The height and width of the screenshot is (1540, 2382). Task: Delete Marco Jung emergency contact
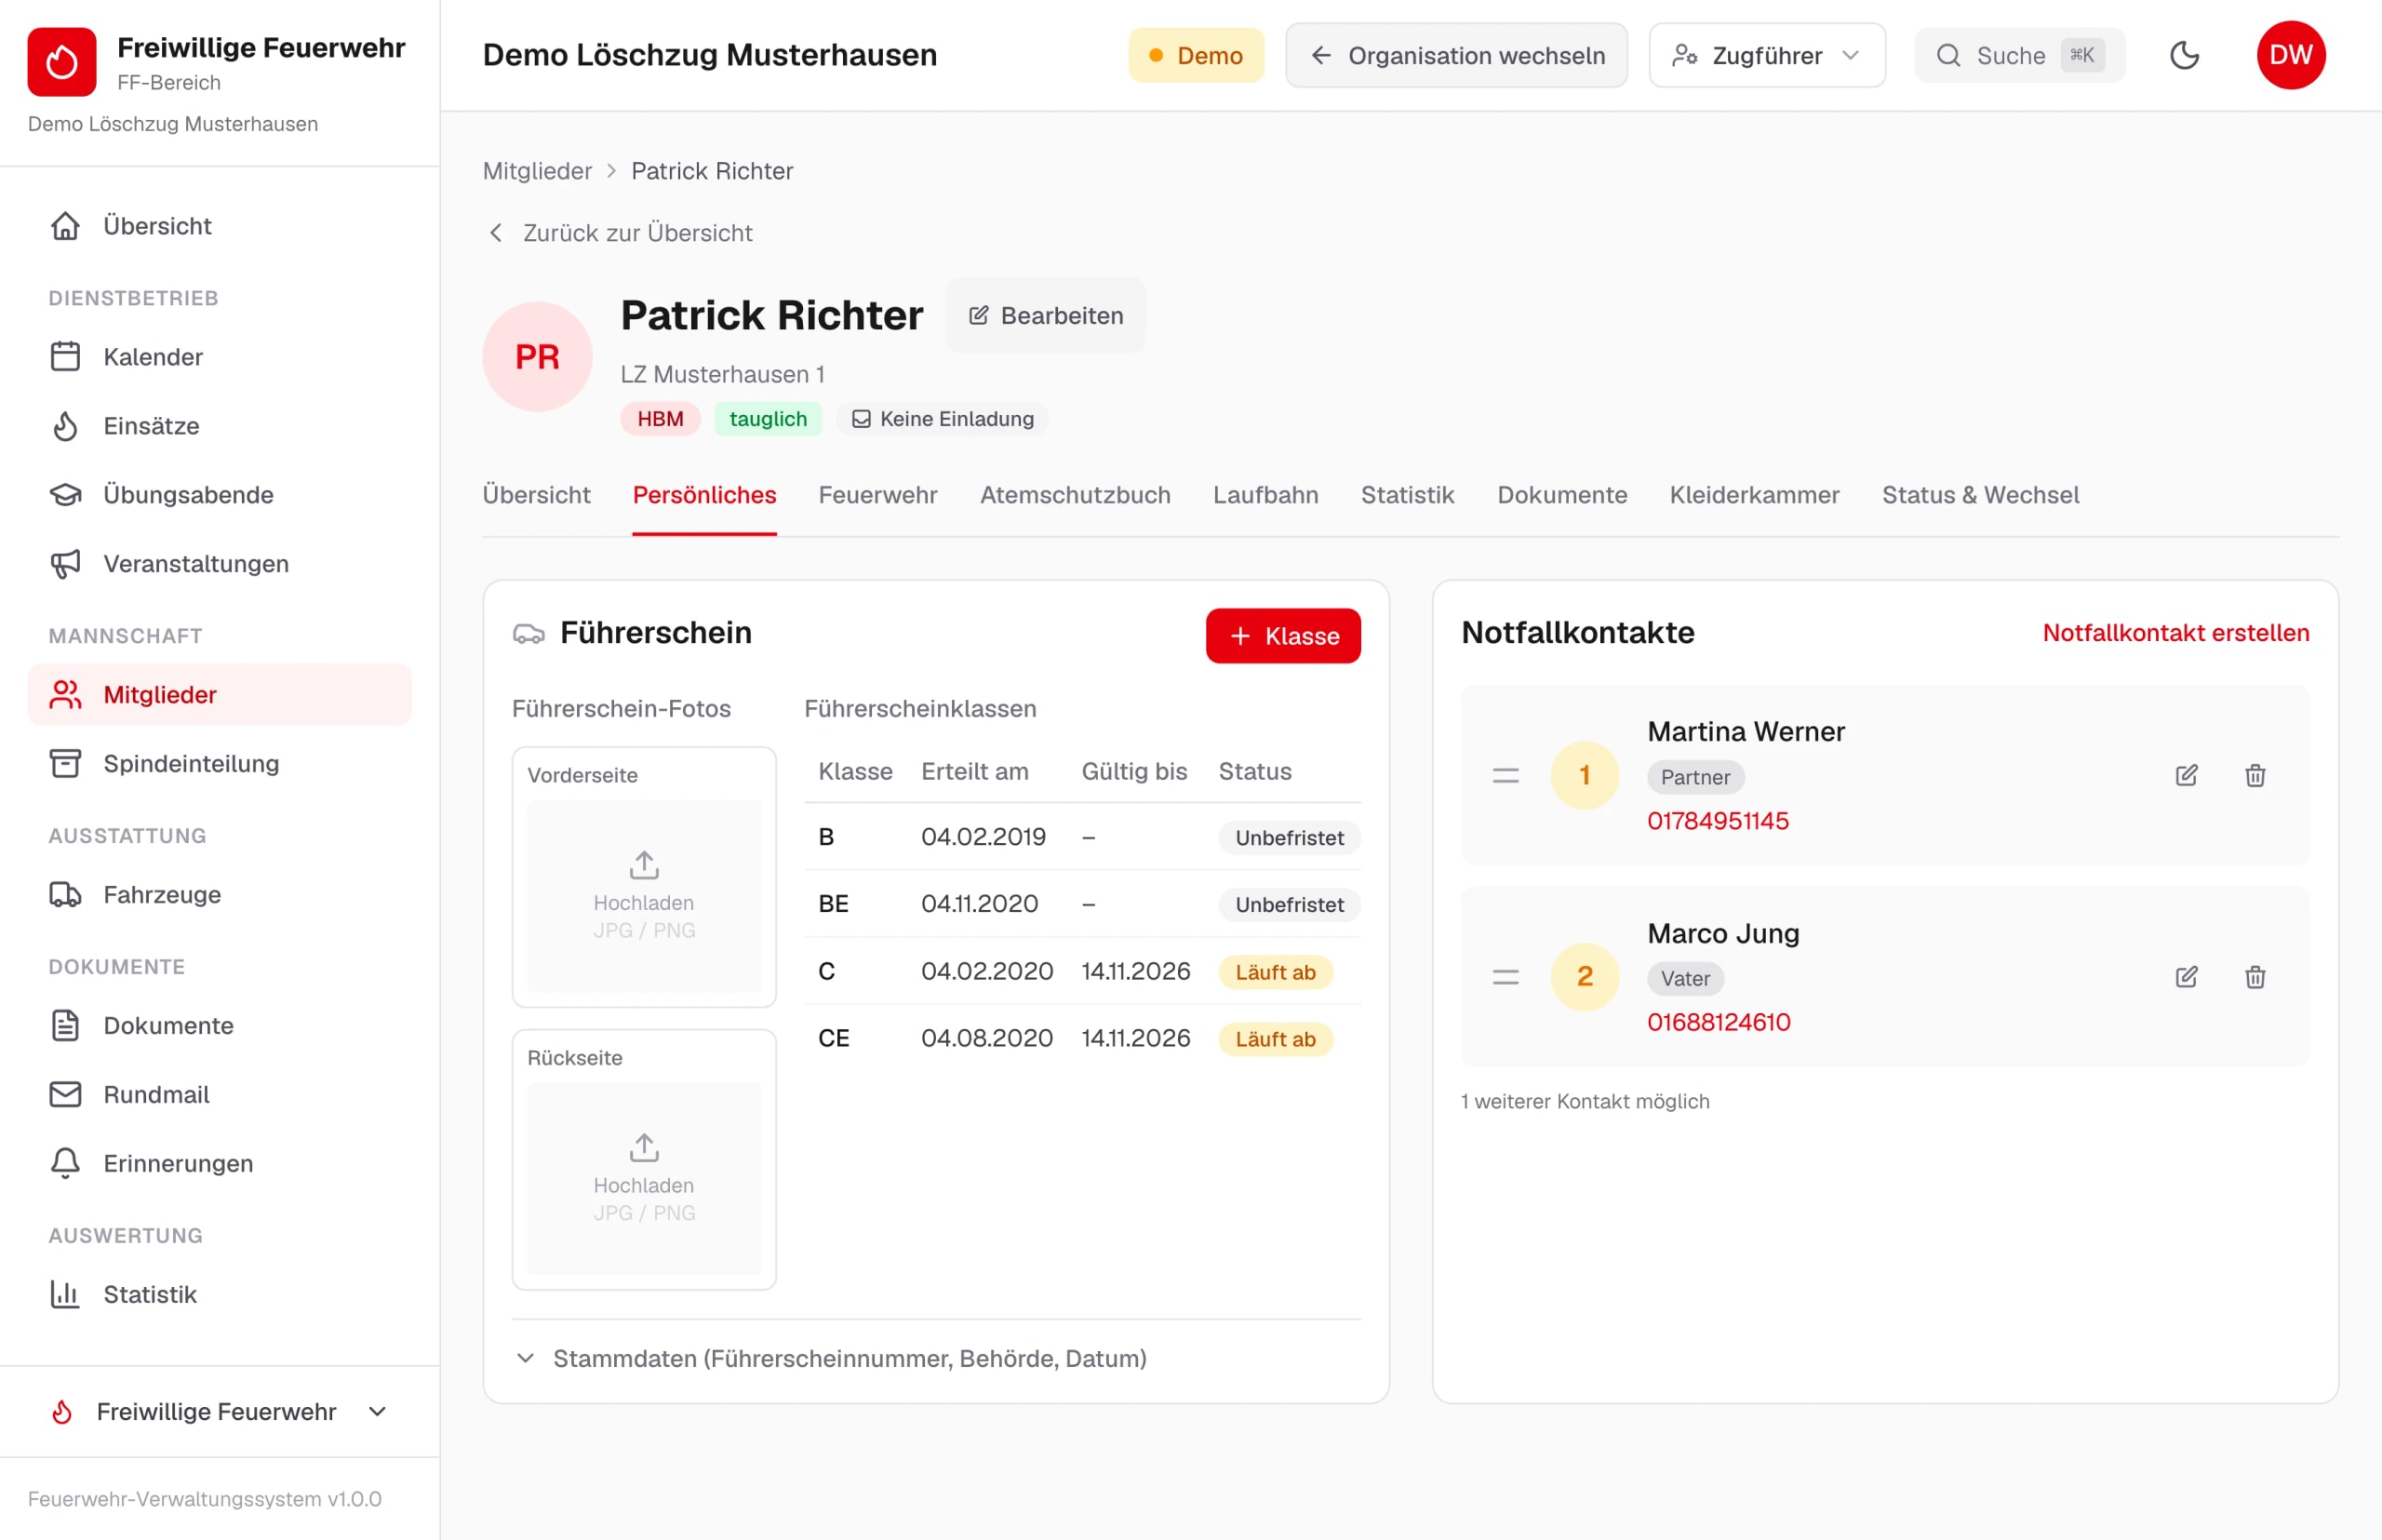[x=2254, y=977]
